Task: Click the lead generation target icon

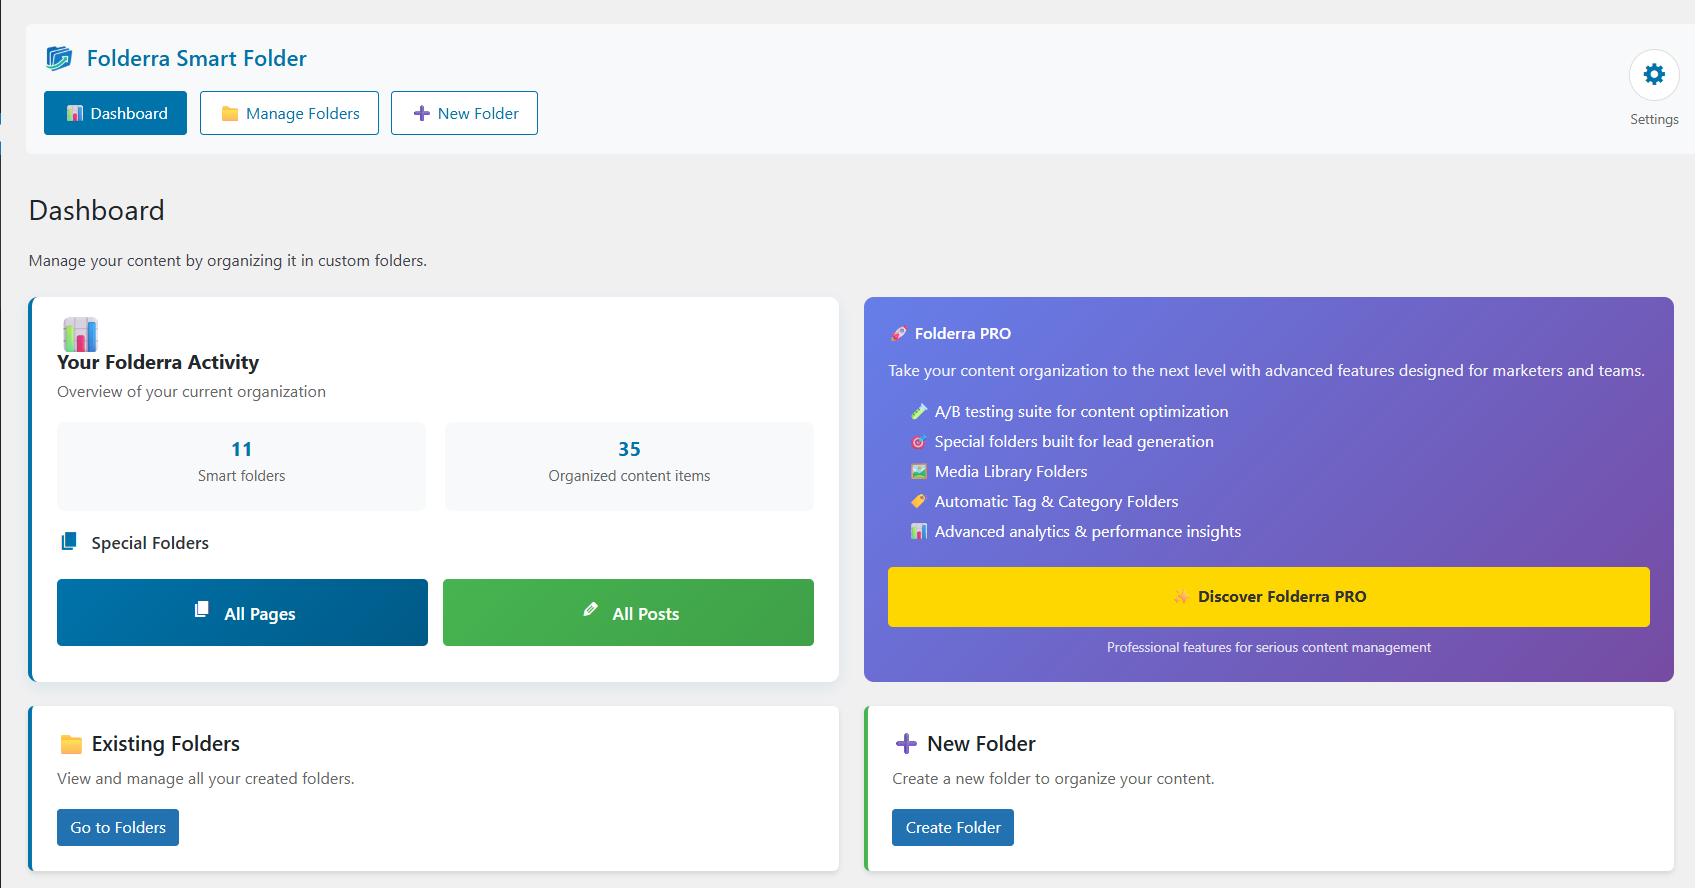Action: 919,441
